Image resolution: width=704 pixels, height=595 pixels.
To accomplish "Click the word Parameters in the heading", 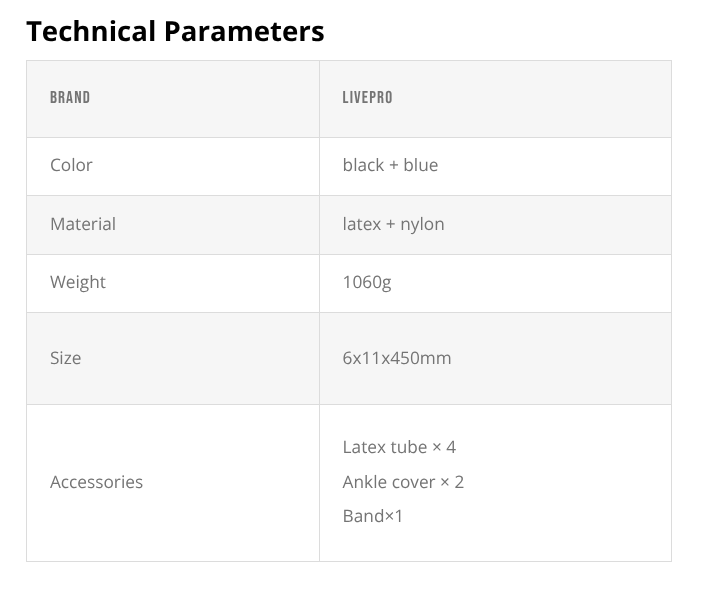I will [x=244, y=31].
